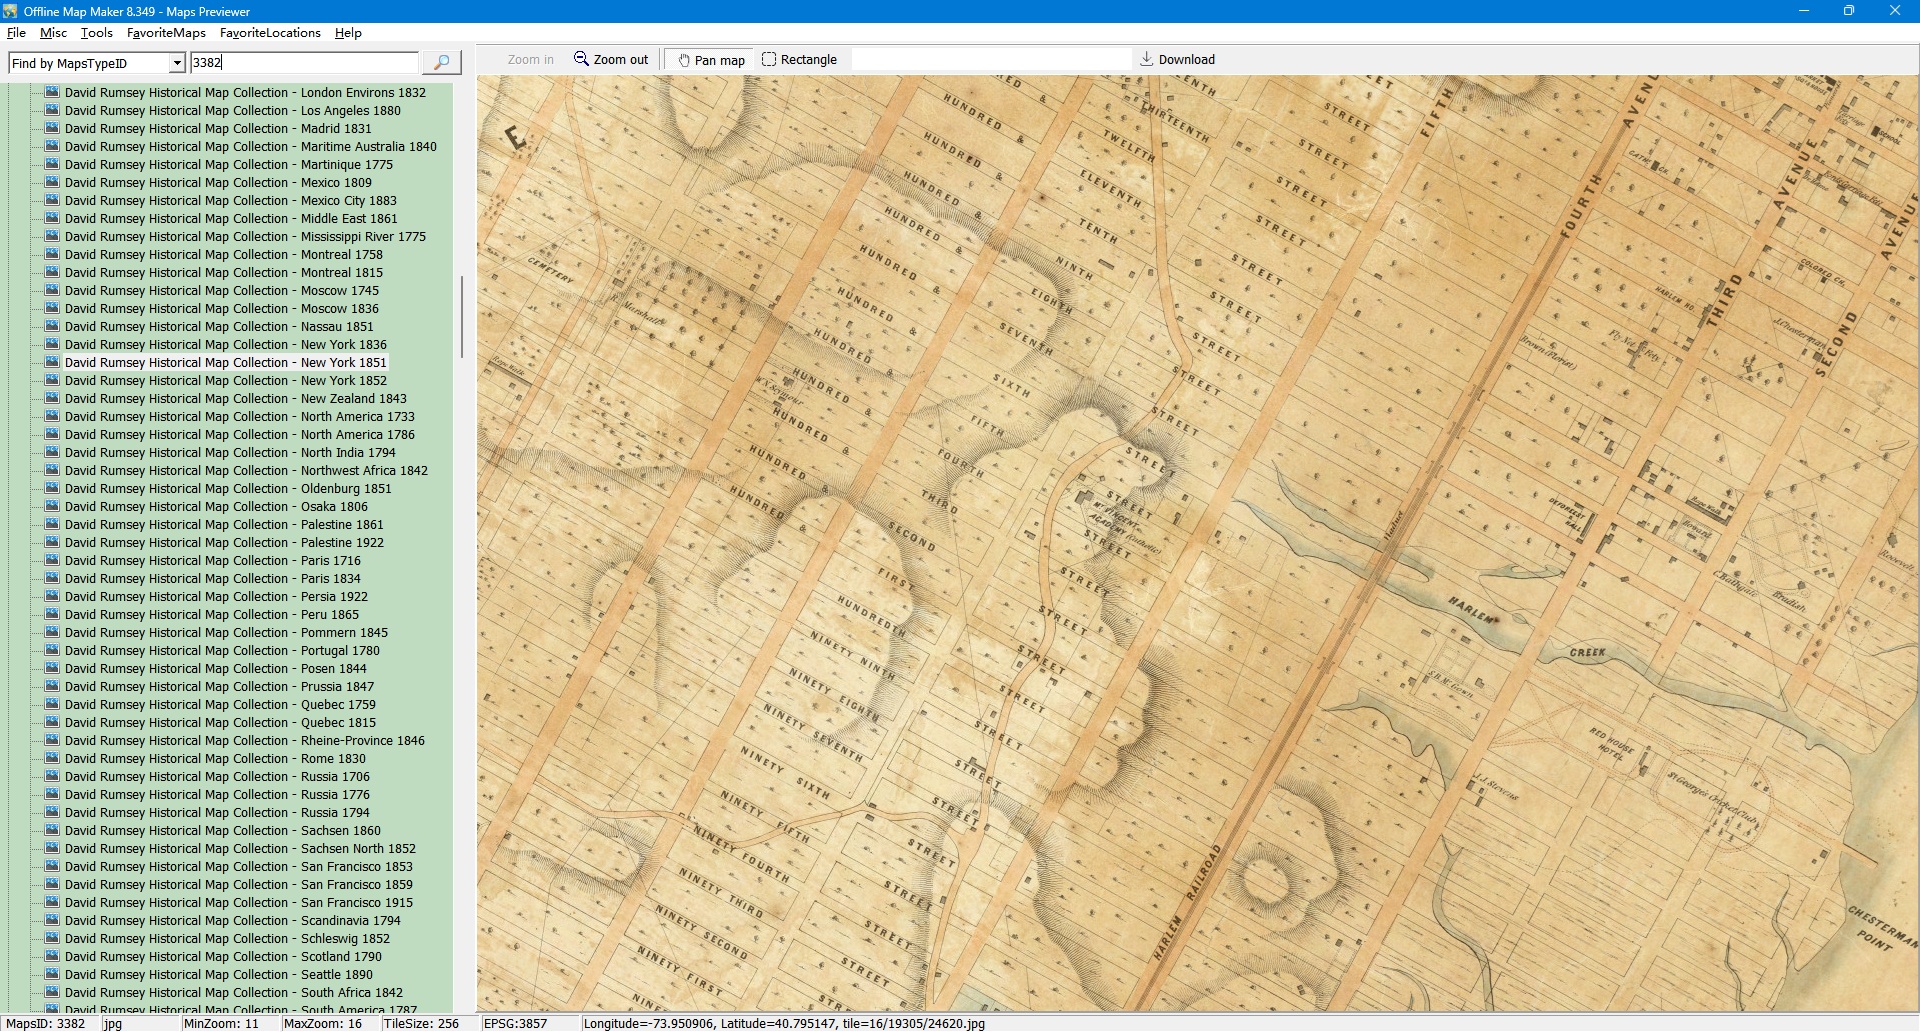This screenshot has height=1032, width=1920.
Task: Click map icon beside Rome 1830
Action: coord(52,759)
